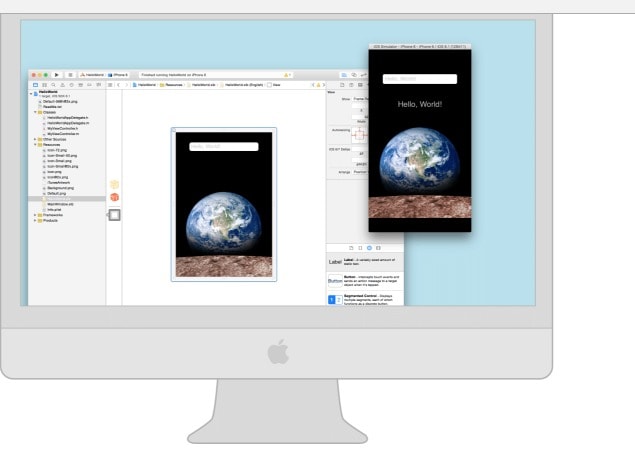Viewport: 635px width, 452px height.
Task: Open the Quick Help inspector tab
Action: 351,85
